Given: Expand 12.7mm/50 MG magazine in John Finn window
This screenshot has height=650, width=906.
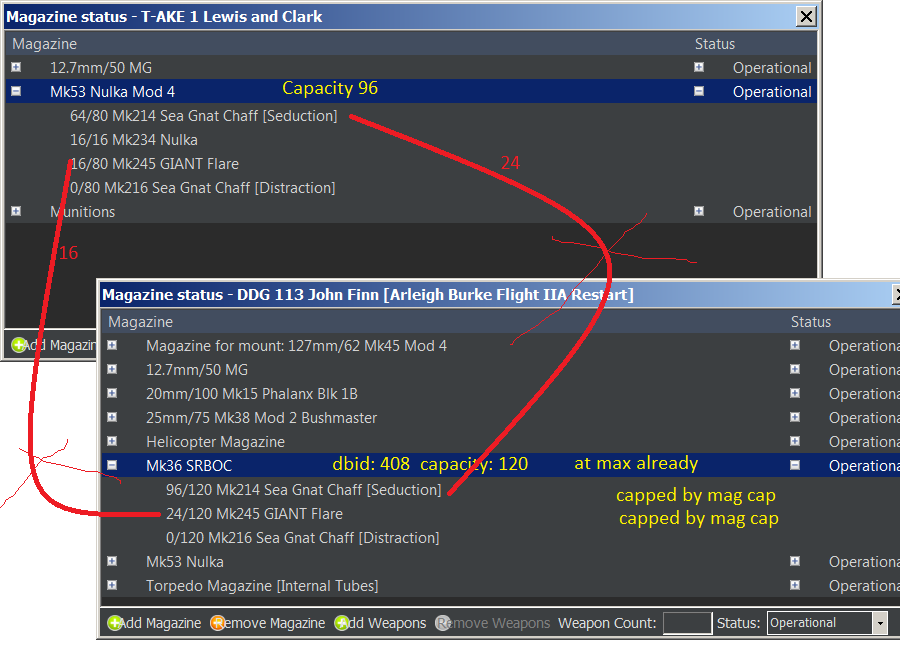Looking at the screenshot, I should (x=112, y=369).
